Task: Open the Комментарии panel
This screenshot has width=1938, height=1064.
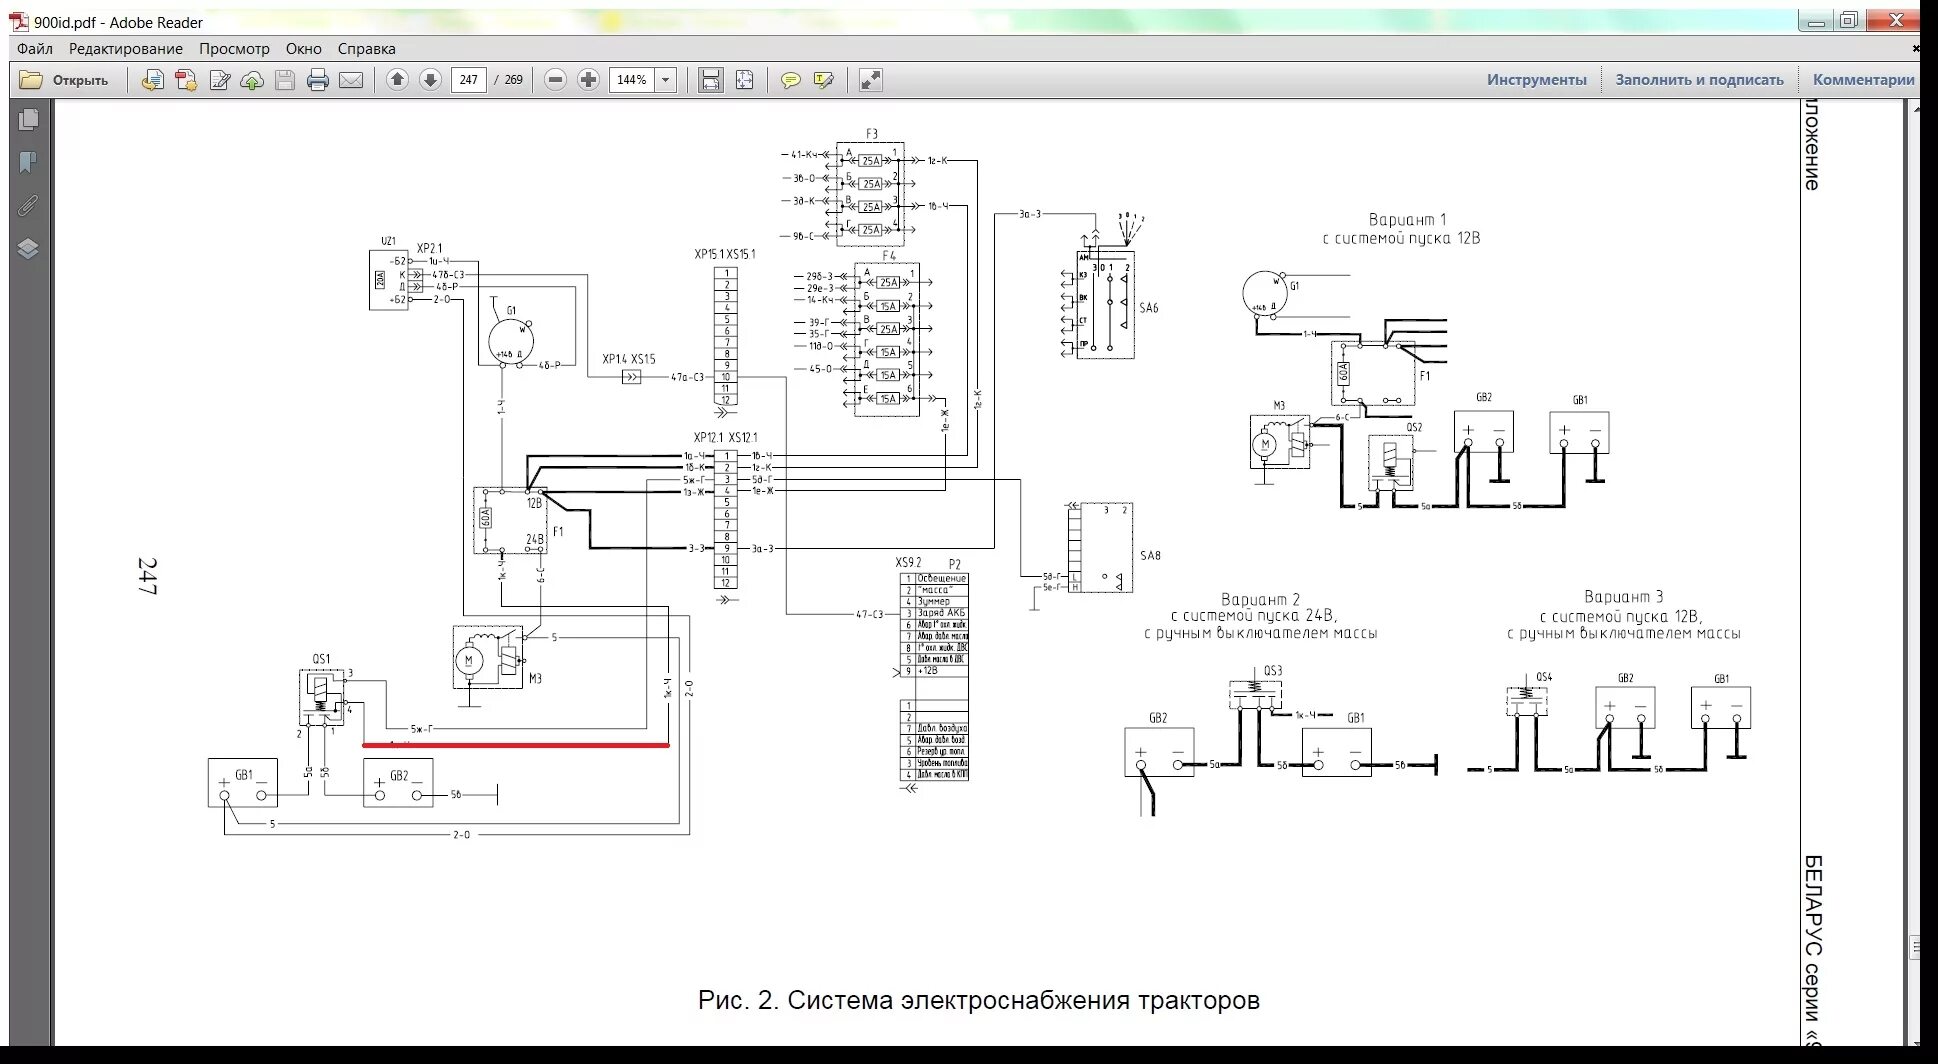Action: click(1863, 80)
